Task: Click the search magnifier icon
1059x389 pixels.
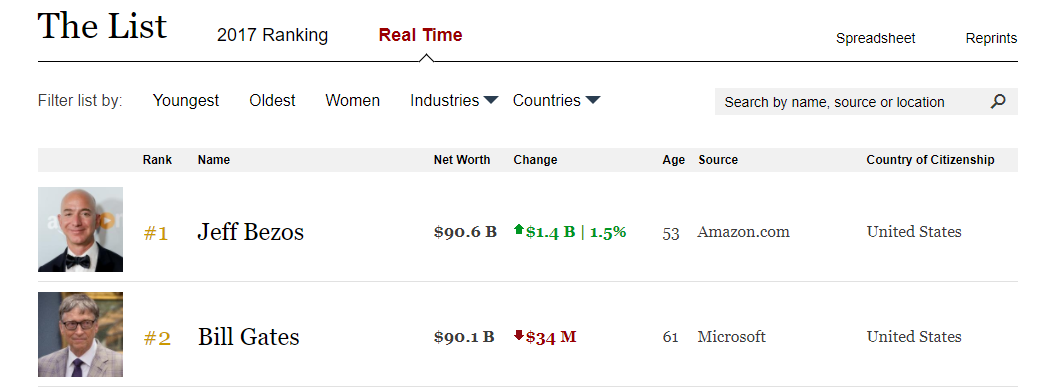Action: click(x=998, y=102)
